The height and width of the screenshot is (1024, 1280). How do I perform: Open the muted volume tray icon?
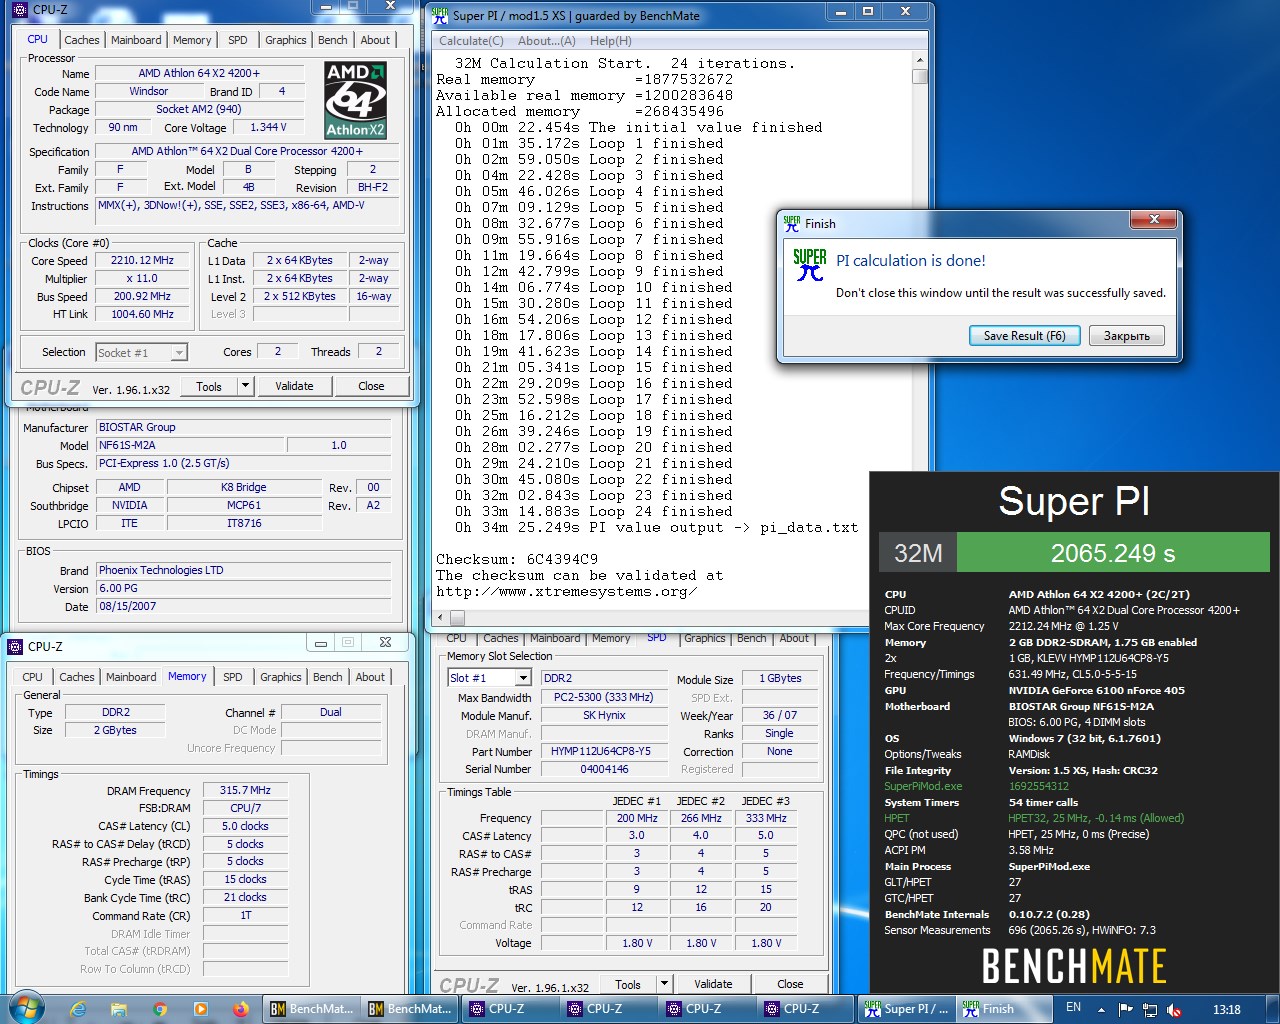point(1174,1009)
